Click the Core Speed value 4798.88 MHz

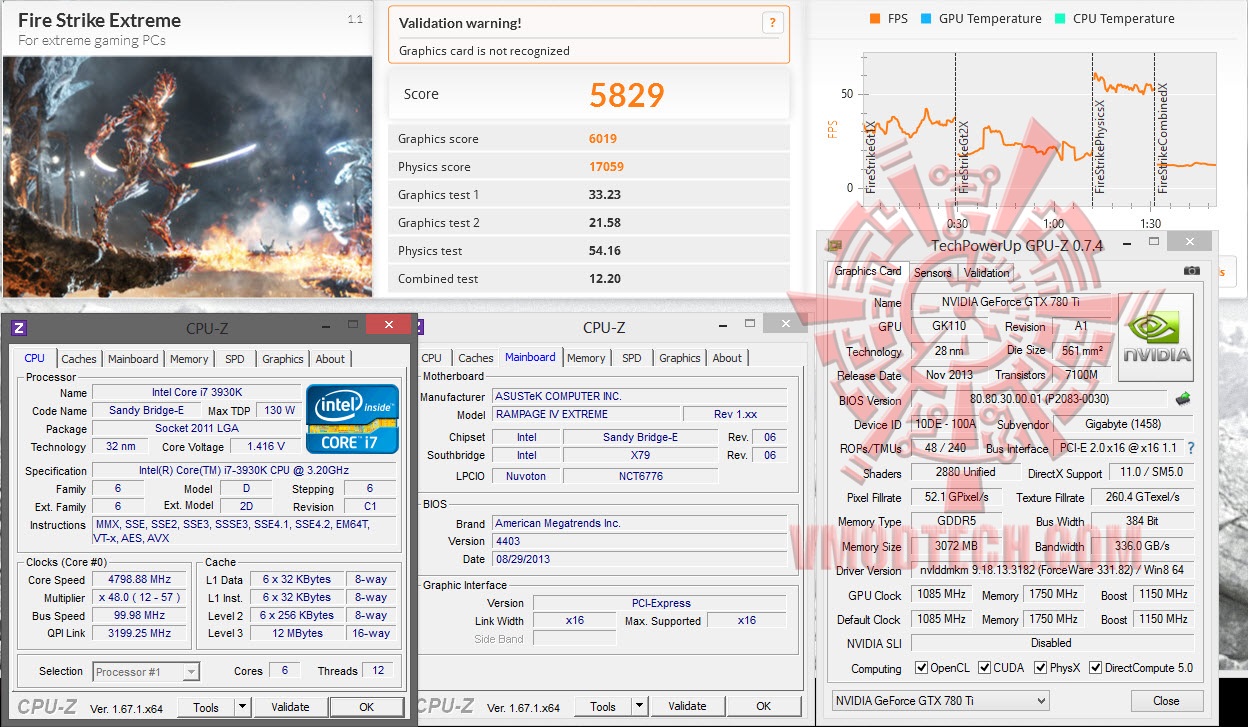click(x=140, y=580)
